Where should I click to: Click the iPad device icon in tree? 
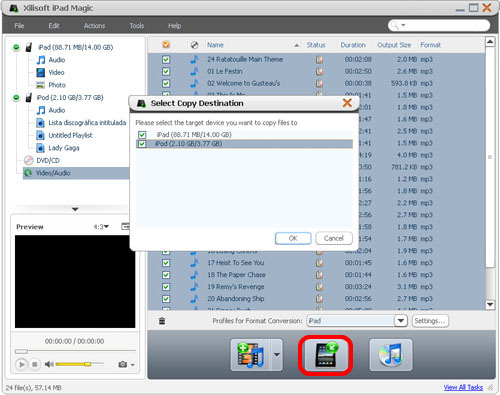click(29, 47)
